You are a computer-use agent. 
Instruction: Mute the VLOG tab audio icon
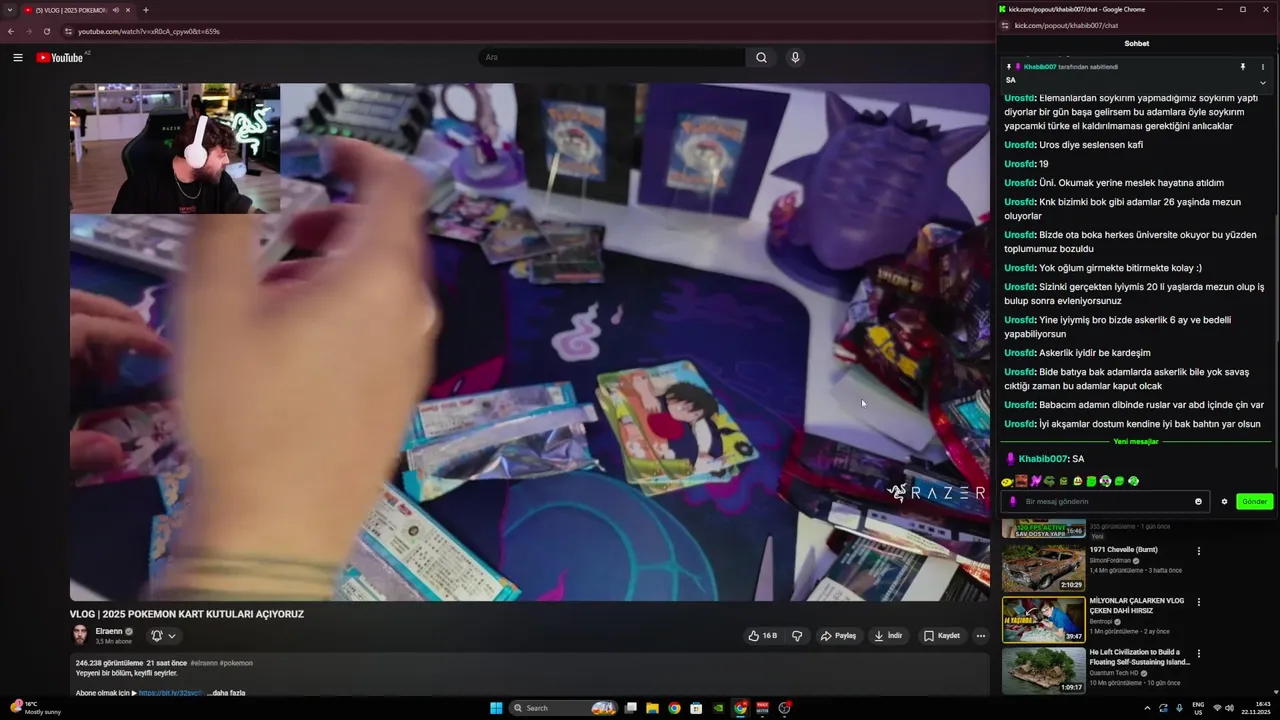[116, 10]
